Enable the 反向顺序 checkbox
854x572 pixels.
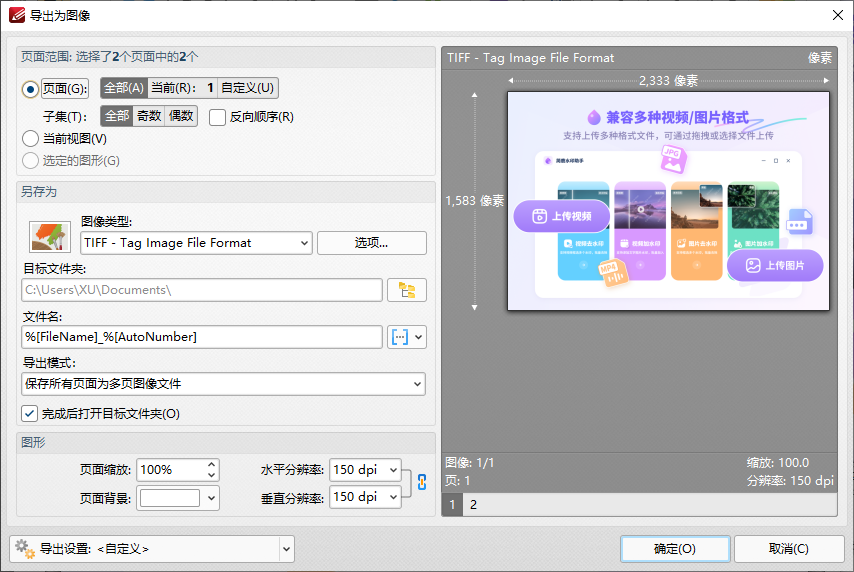coord(218,117)
